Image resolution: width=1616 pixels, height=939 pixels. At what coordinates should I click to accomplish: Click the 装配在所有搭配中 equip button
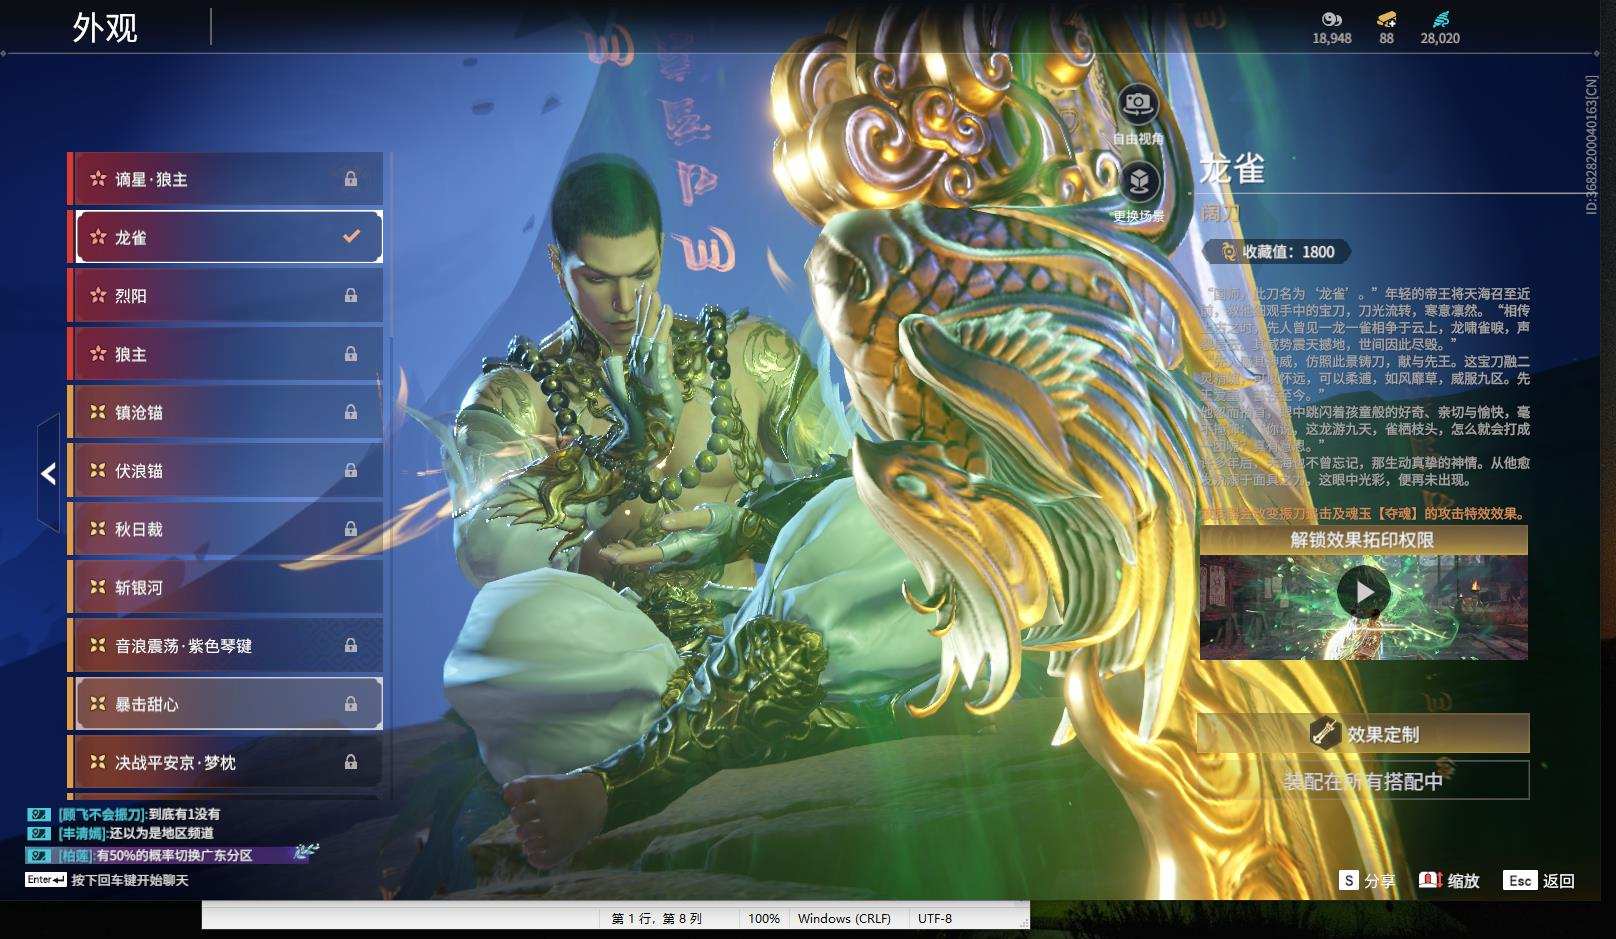(x=1363, y=781)
